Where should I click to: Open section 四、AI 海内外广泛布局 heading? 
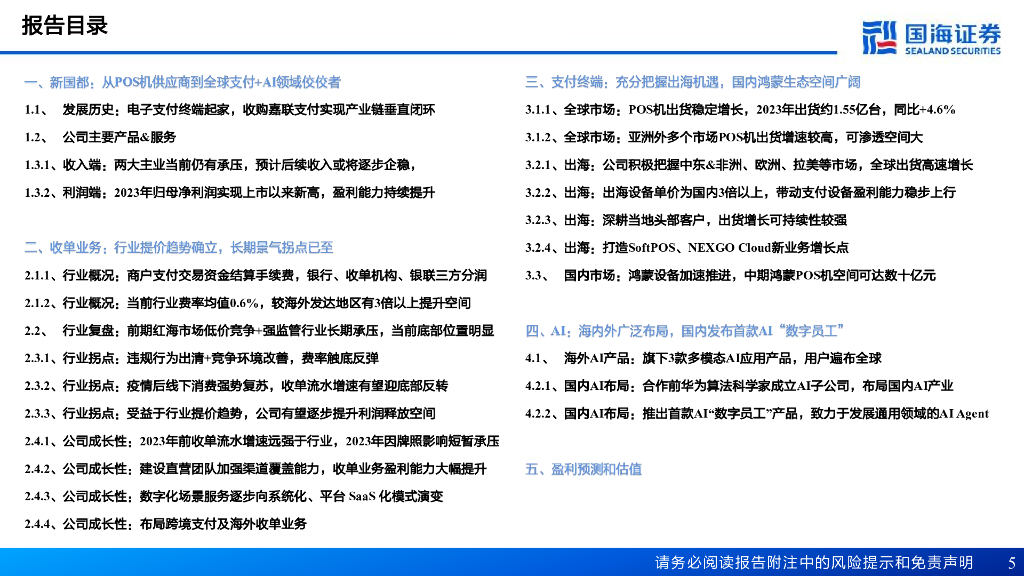pos(684,331)
